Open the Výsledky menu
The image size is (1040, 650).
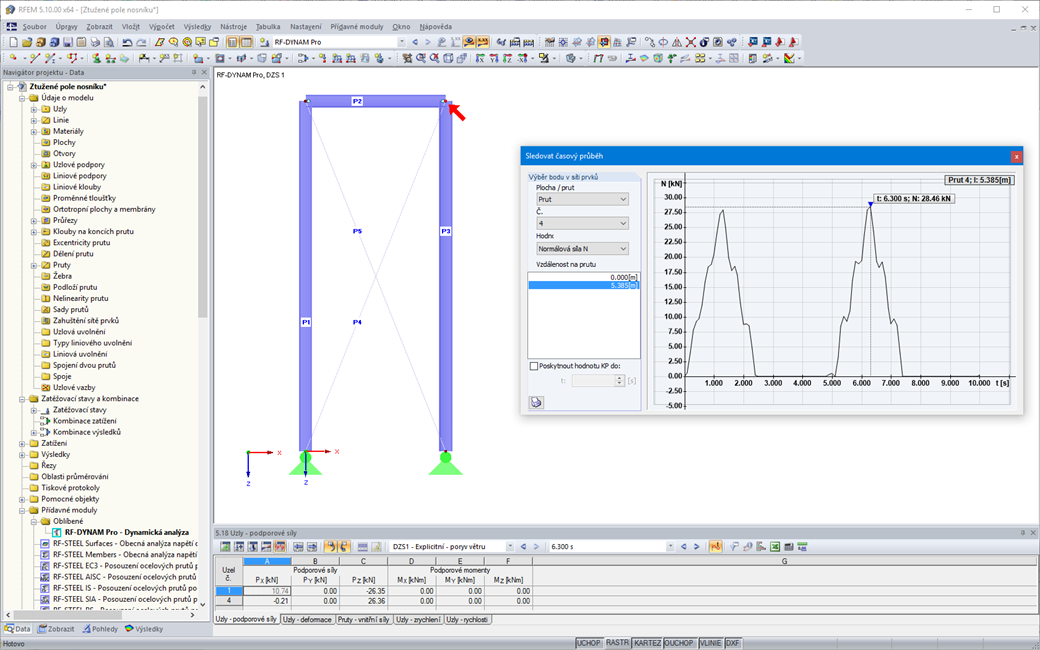(x=198, y=27)
